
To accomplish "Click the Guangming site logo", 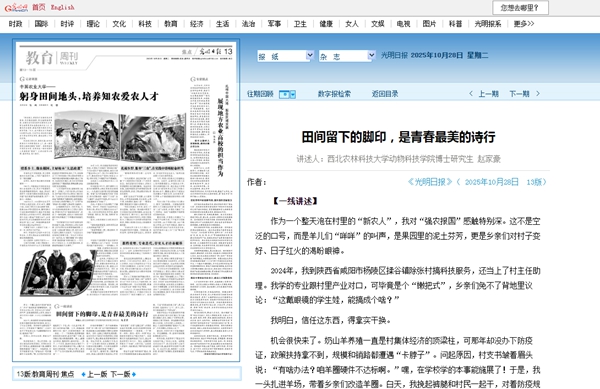I will [16, 7].
